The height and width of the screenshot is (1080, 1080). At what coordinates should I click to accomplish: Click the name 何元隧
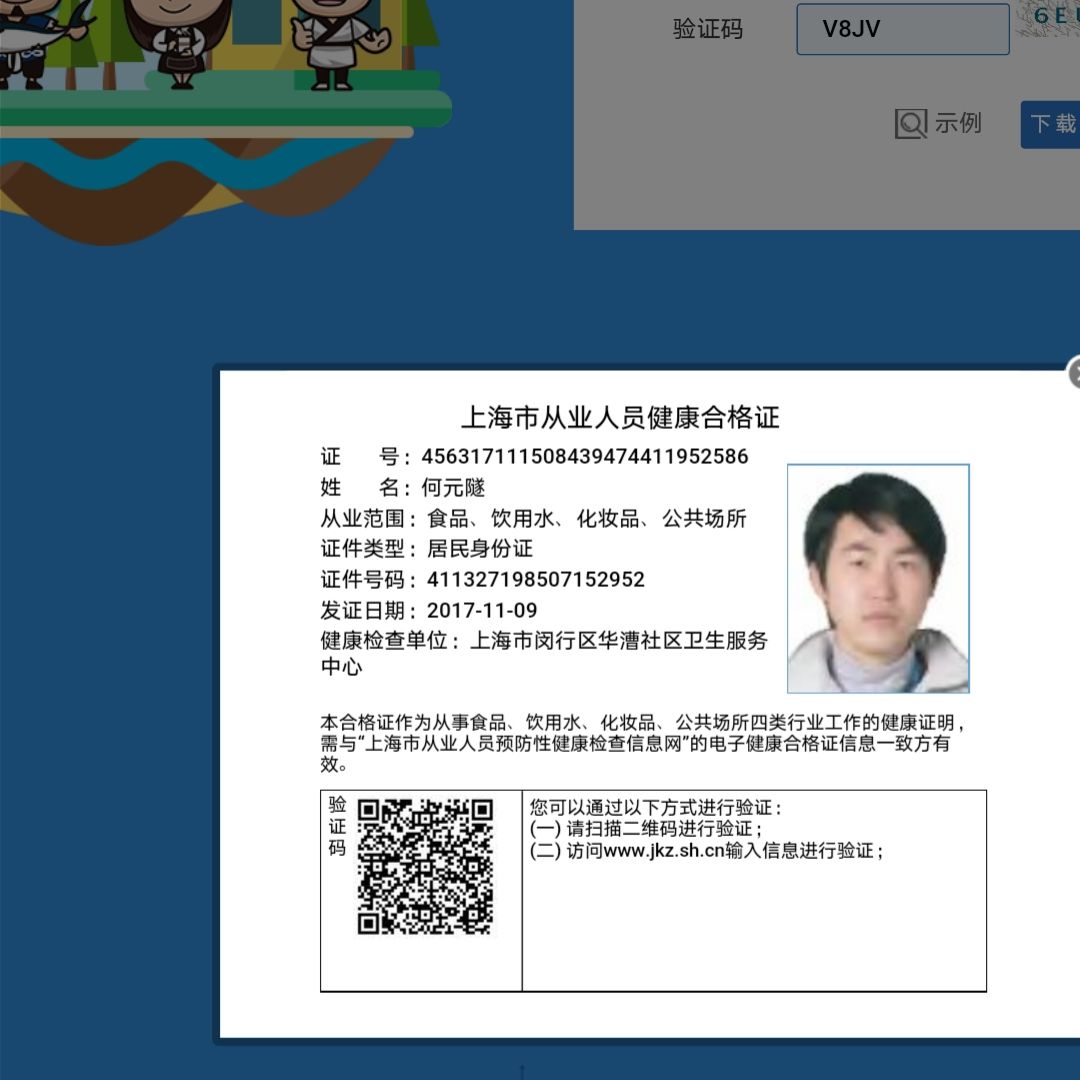click(x=453, y=488)
